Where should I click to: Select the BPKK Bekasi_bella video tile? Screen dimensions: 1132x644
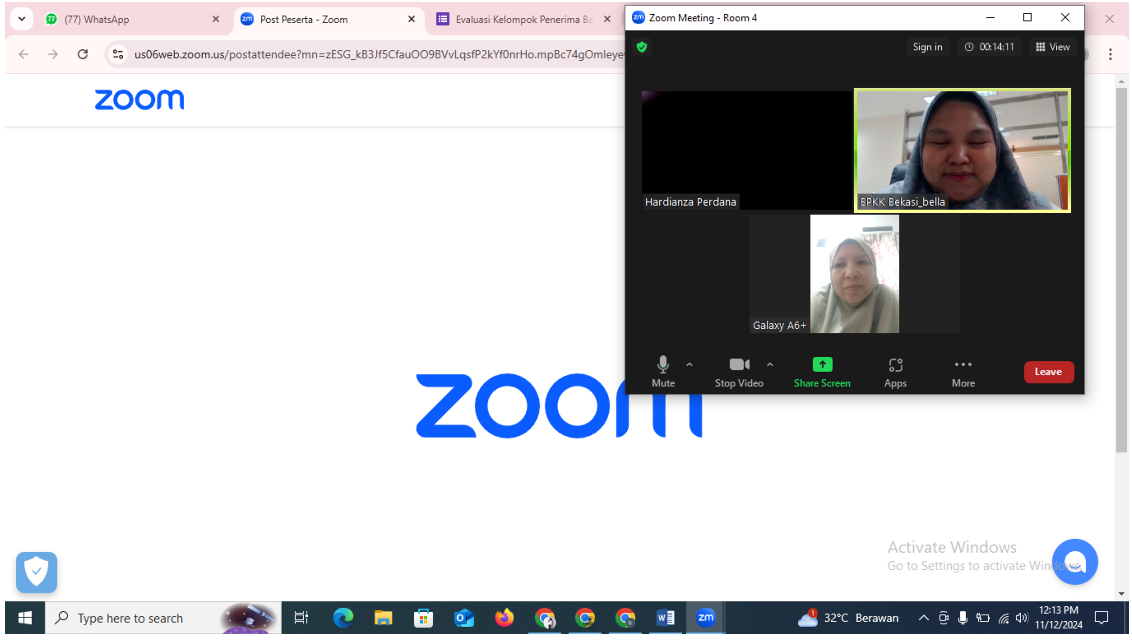coord(962,150)
